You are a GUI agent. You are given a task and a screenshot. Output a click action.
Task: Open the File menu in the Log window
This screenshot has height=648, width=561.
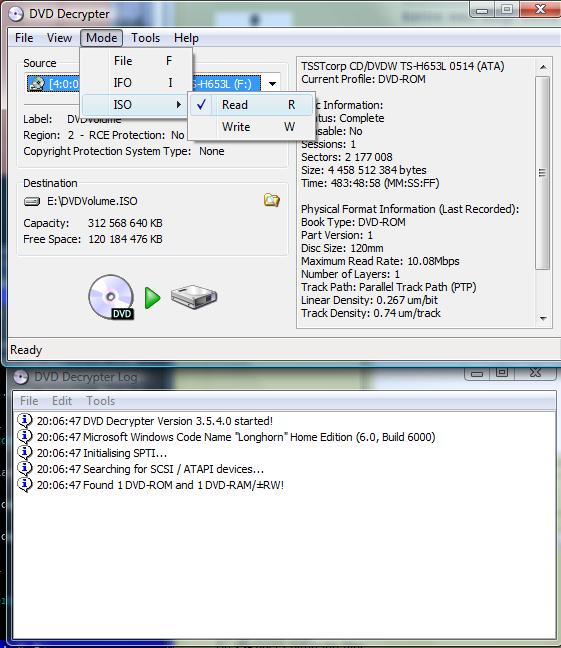tap(29, 401)
